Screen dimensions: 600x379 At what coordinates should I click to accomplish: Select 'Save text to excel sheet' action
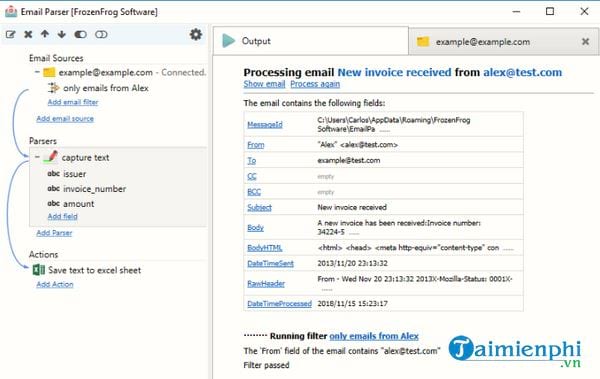[x=95, y=270]
